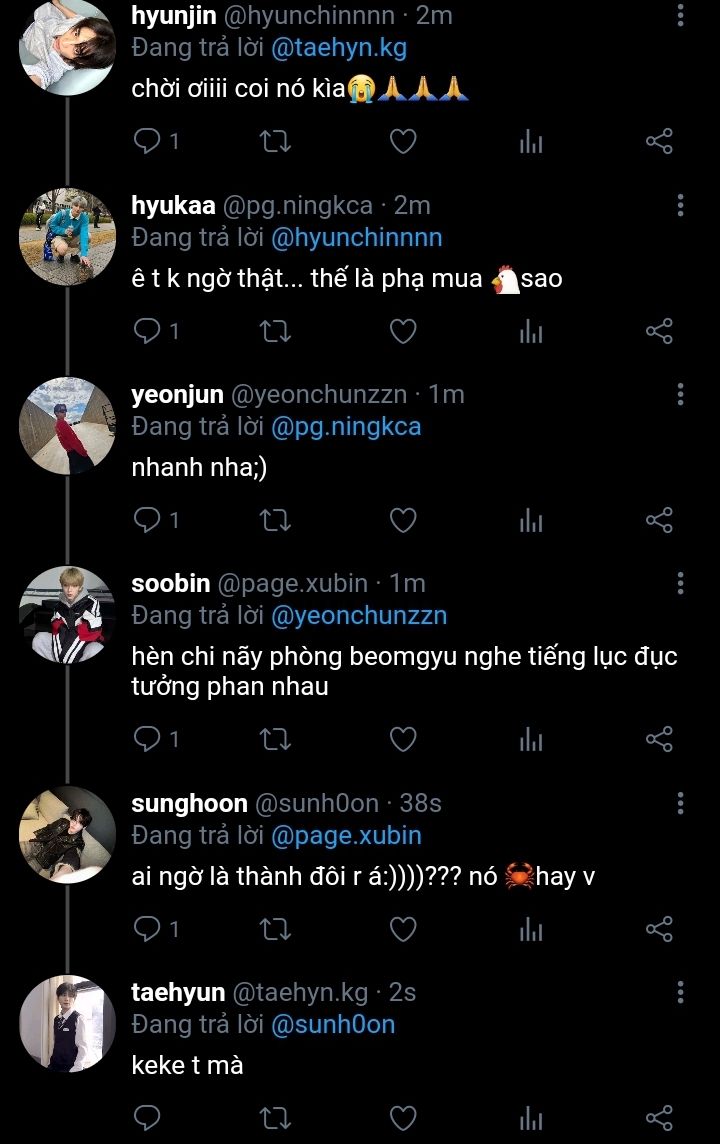Share hyukaa's tweet
Screen dimensions: 720x1144
click(x=659, y=331)
